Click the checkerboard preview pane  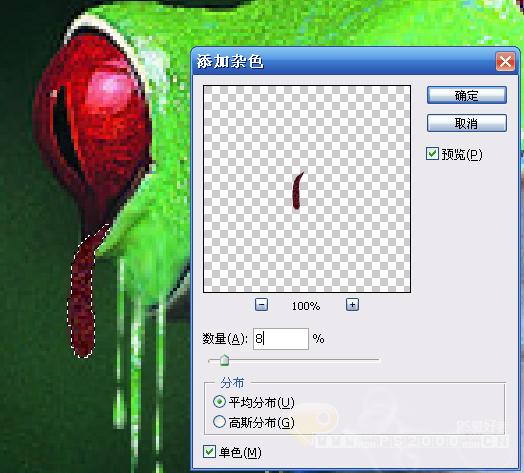[x=307, y=189]
